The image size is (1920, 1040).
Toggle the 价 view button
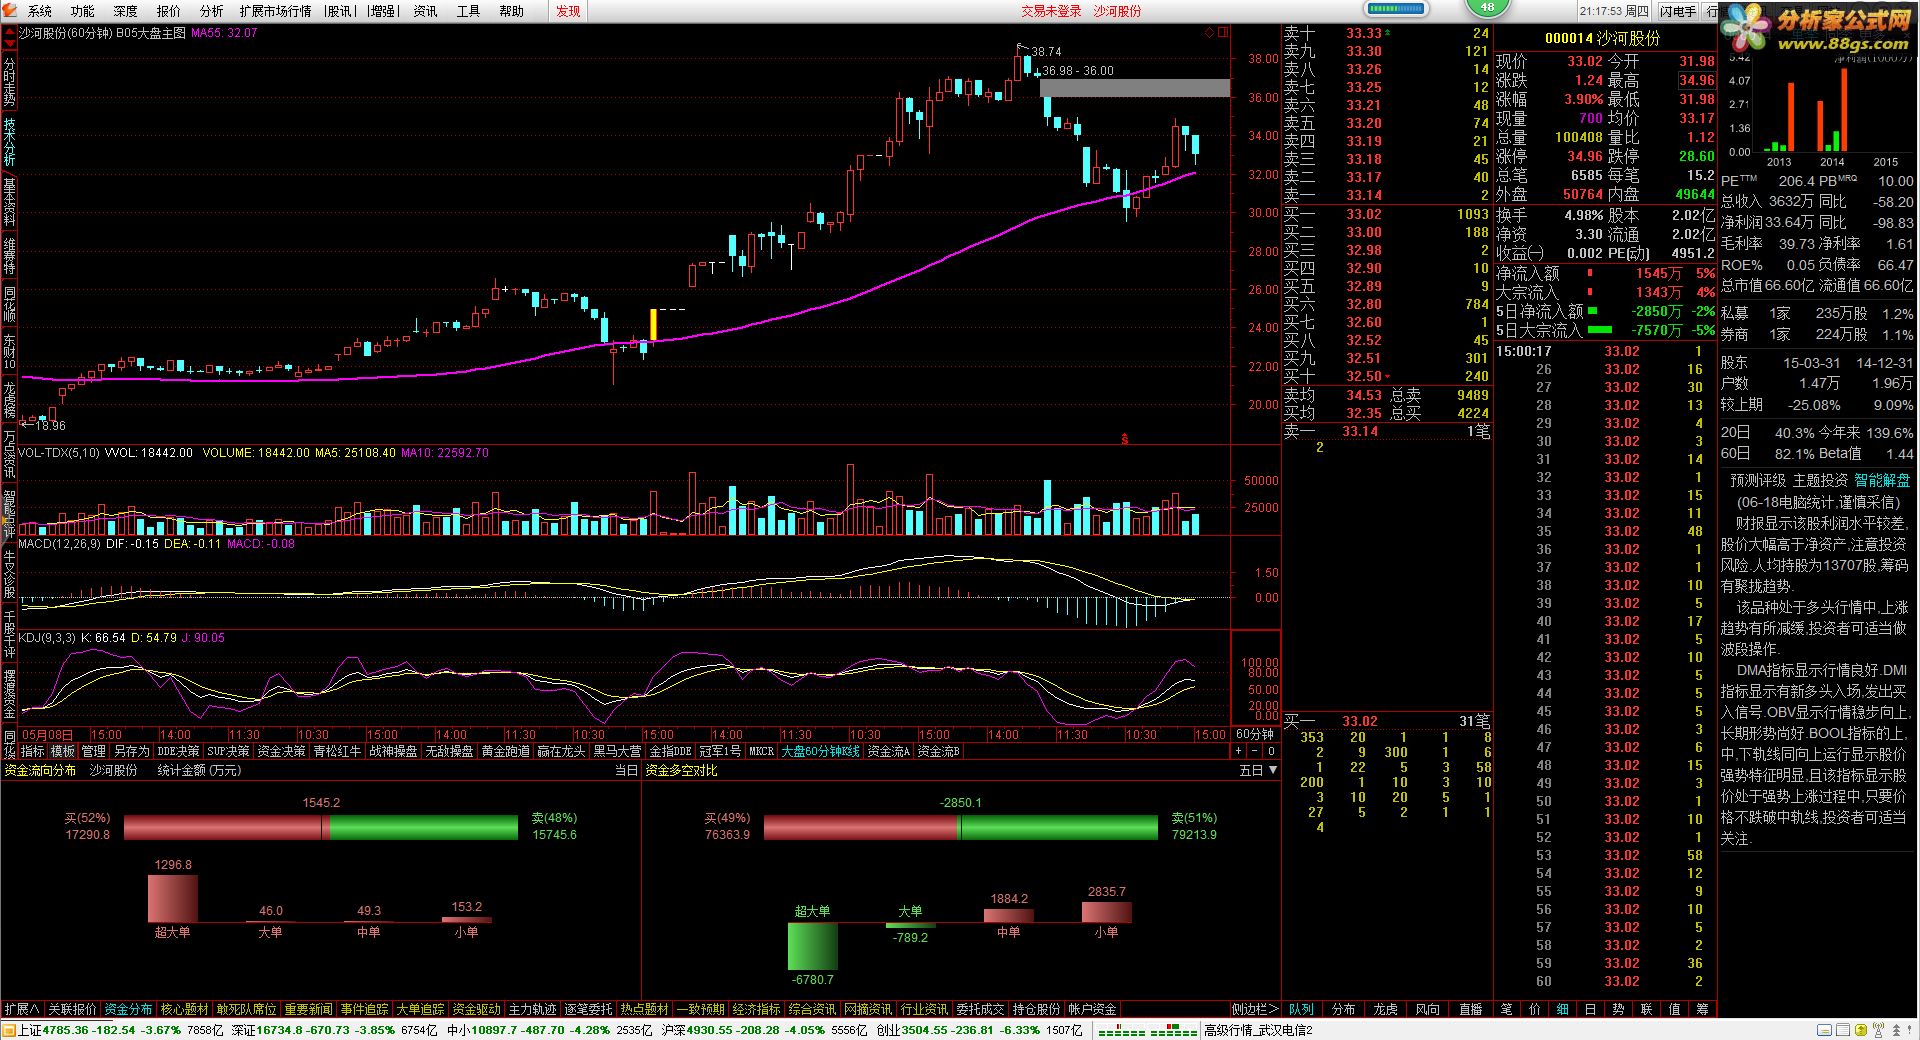(x=1535, y=1009)
